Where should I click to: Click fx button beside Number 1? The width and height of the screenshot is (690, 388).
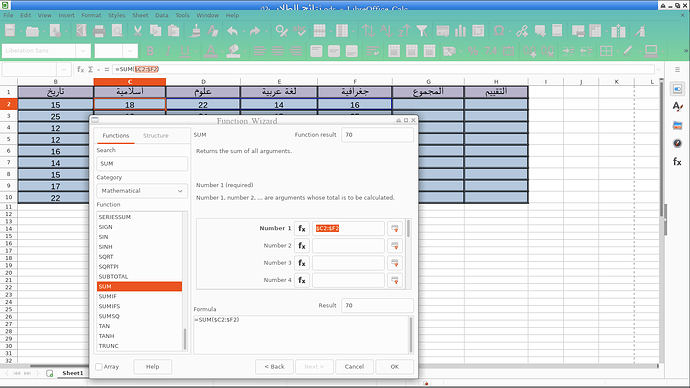[x=301, y=228]
